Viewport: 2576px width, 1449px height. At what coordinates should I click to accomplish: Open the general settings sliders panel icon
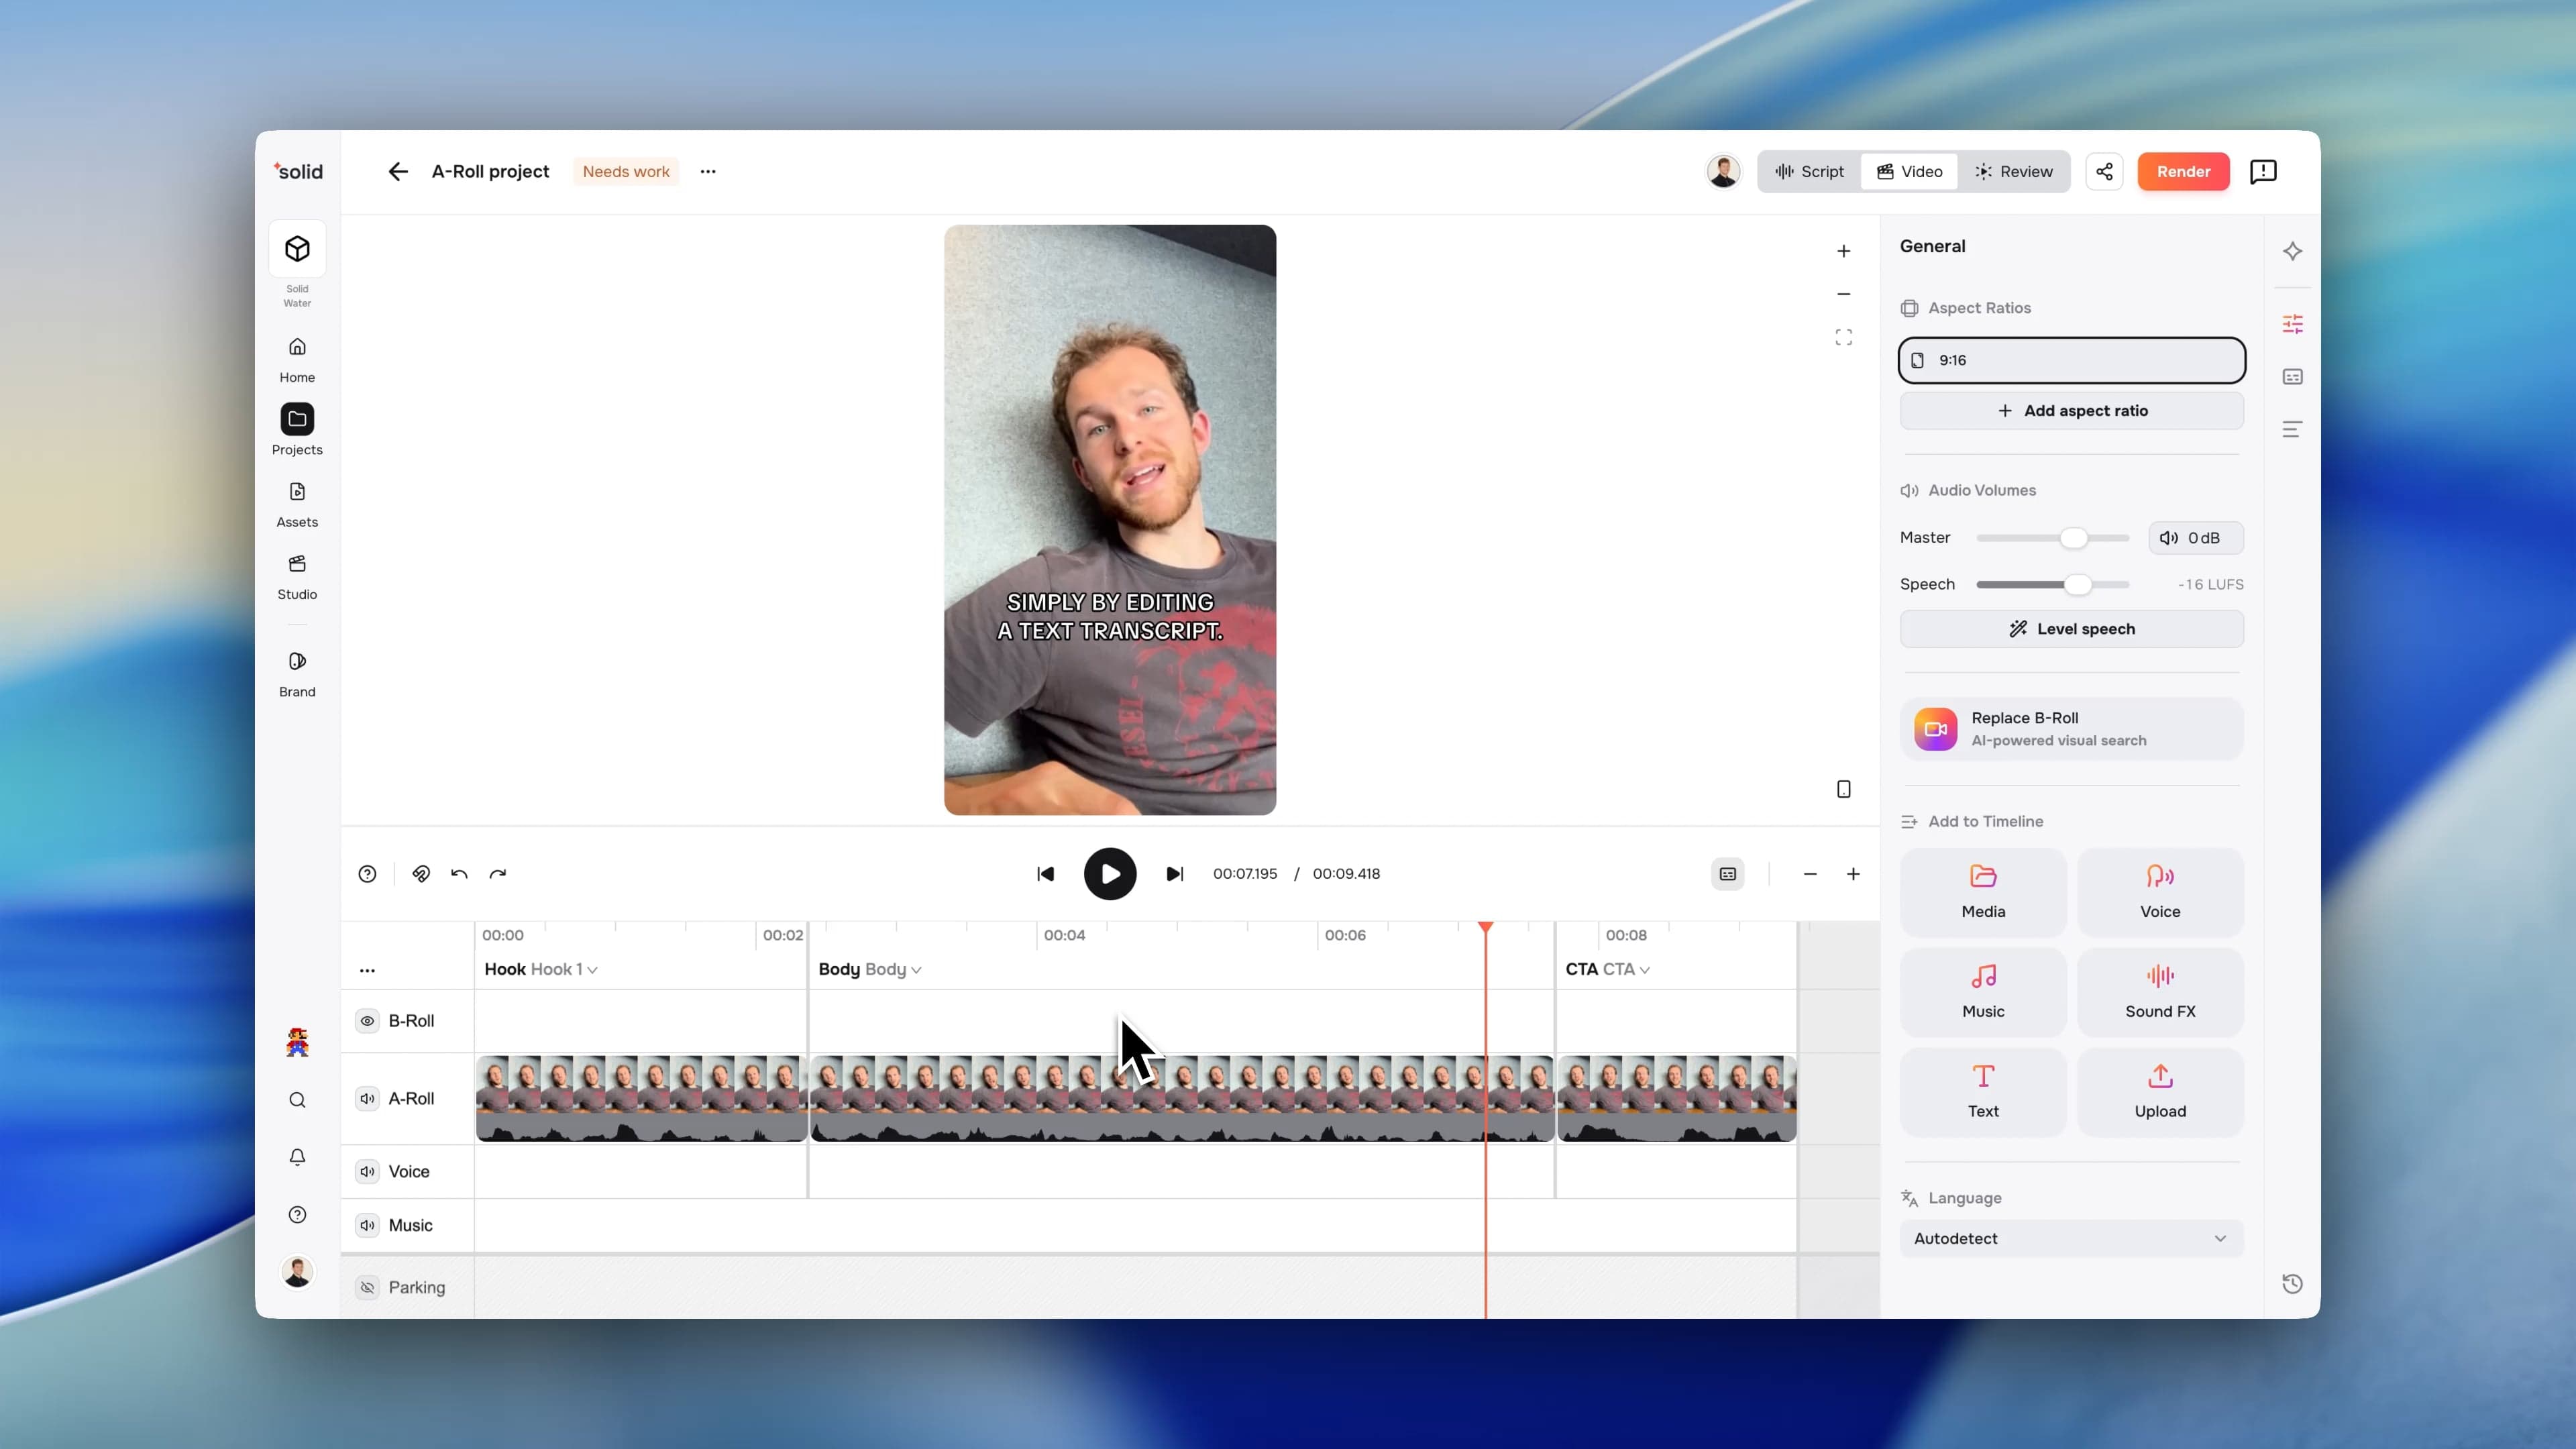coord(2292,324)
